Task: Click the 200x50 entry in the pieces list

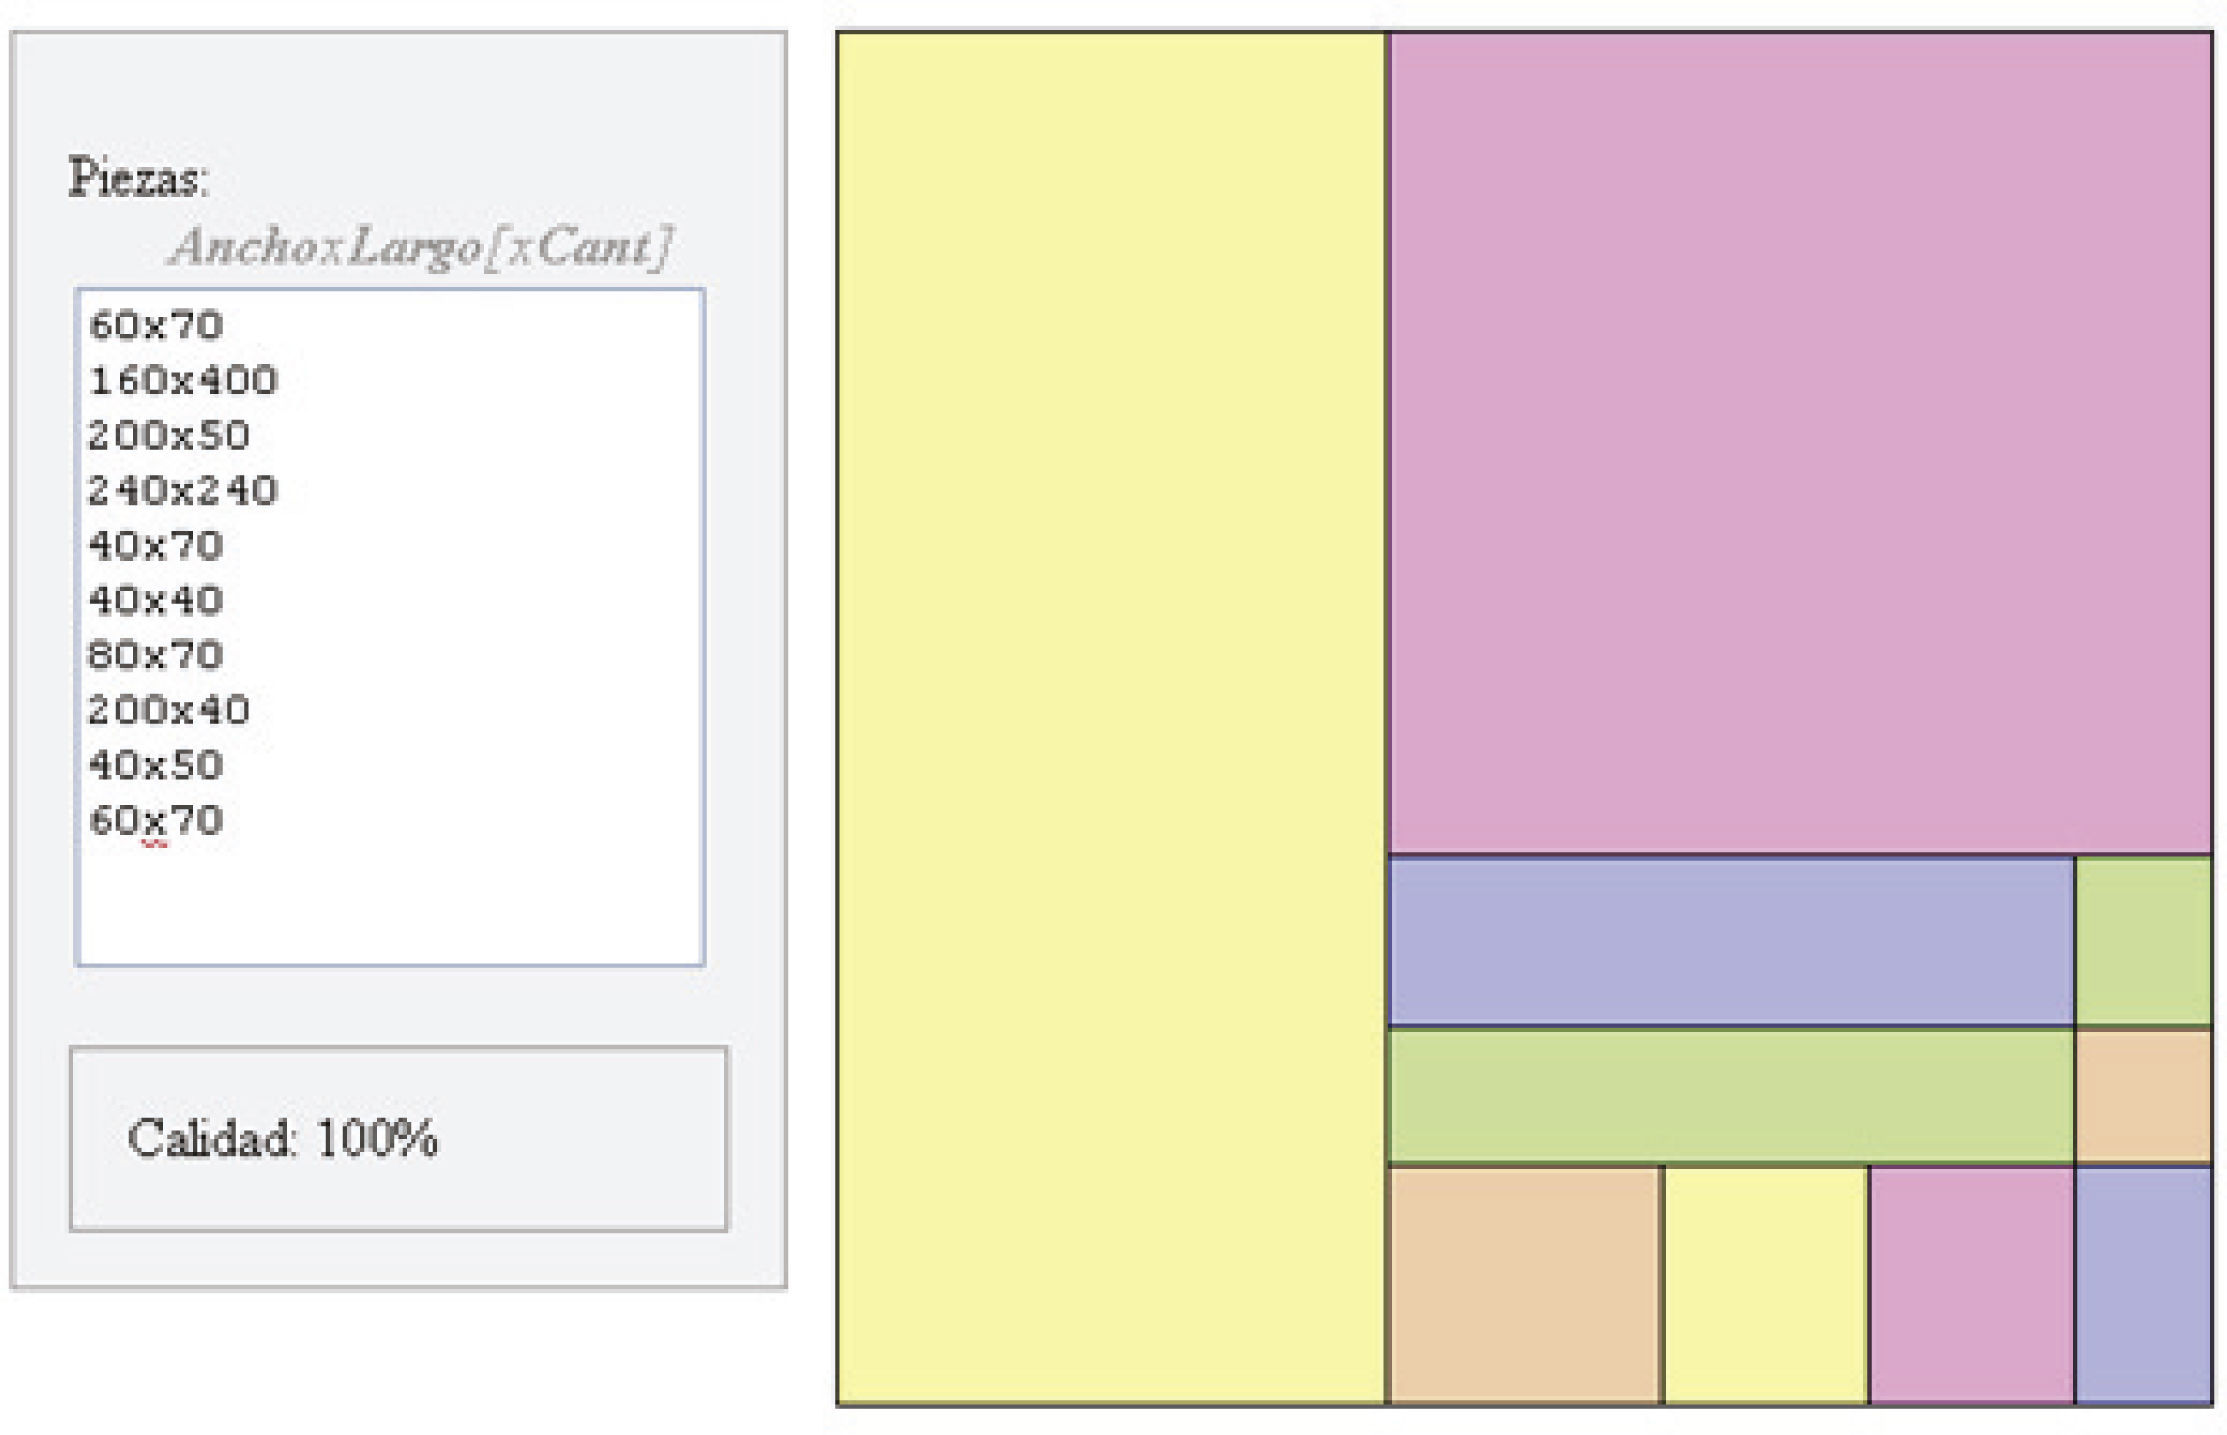Action: 169,435
